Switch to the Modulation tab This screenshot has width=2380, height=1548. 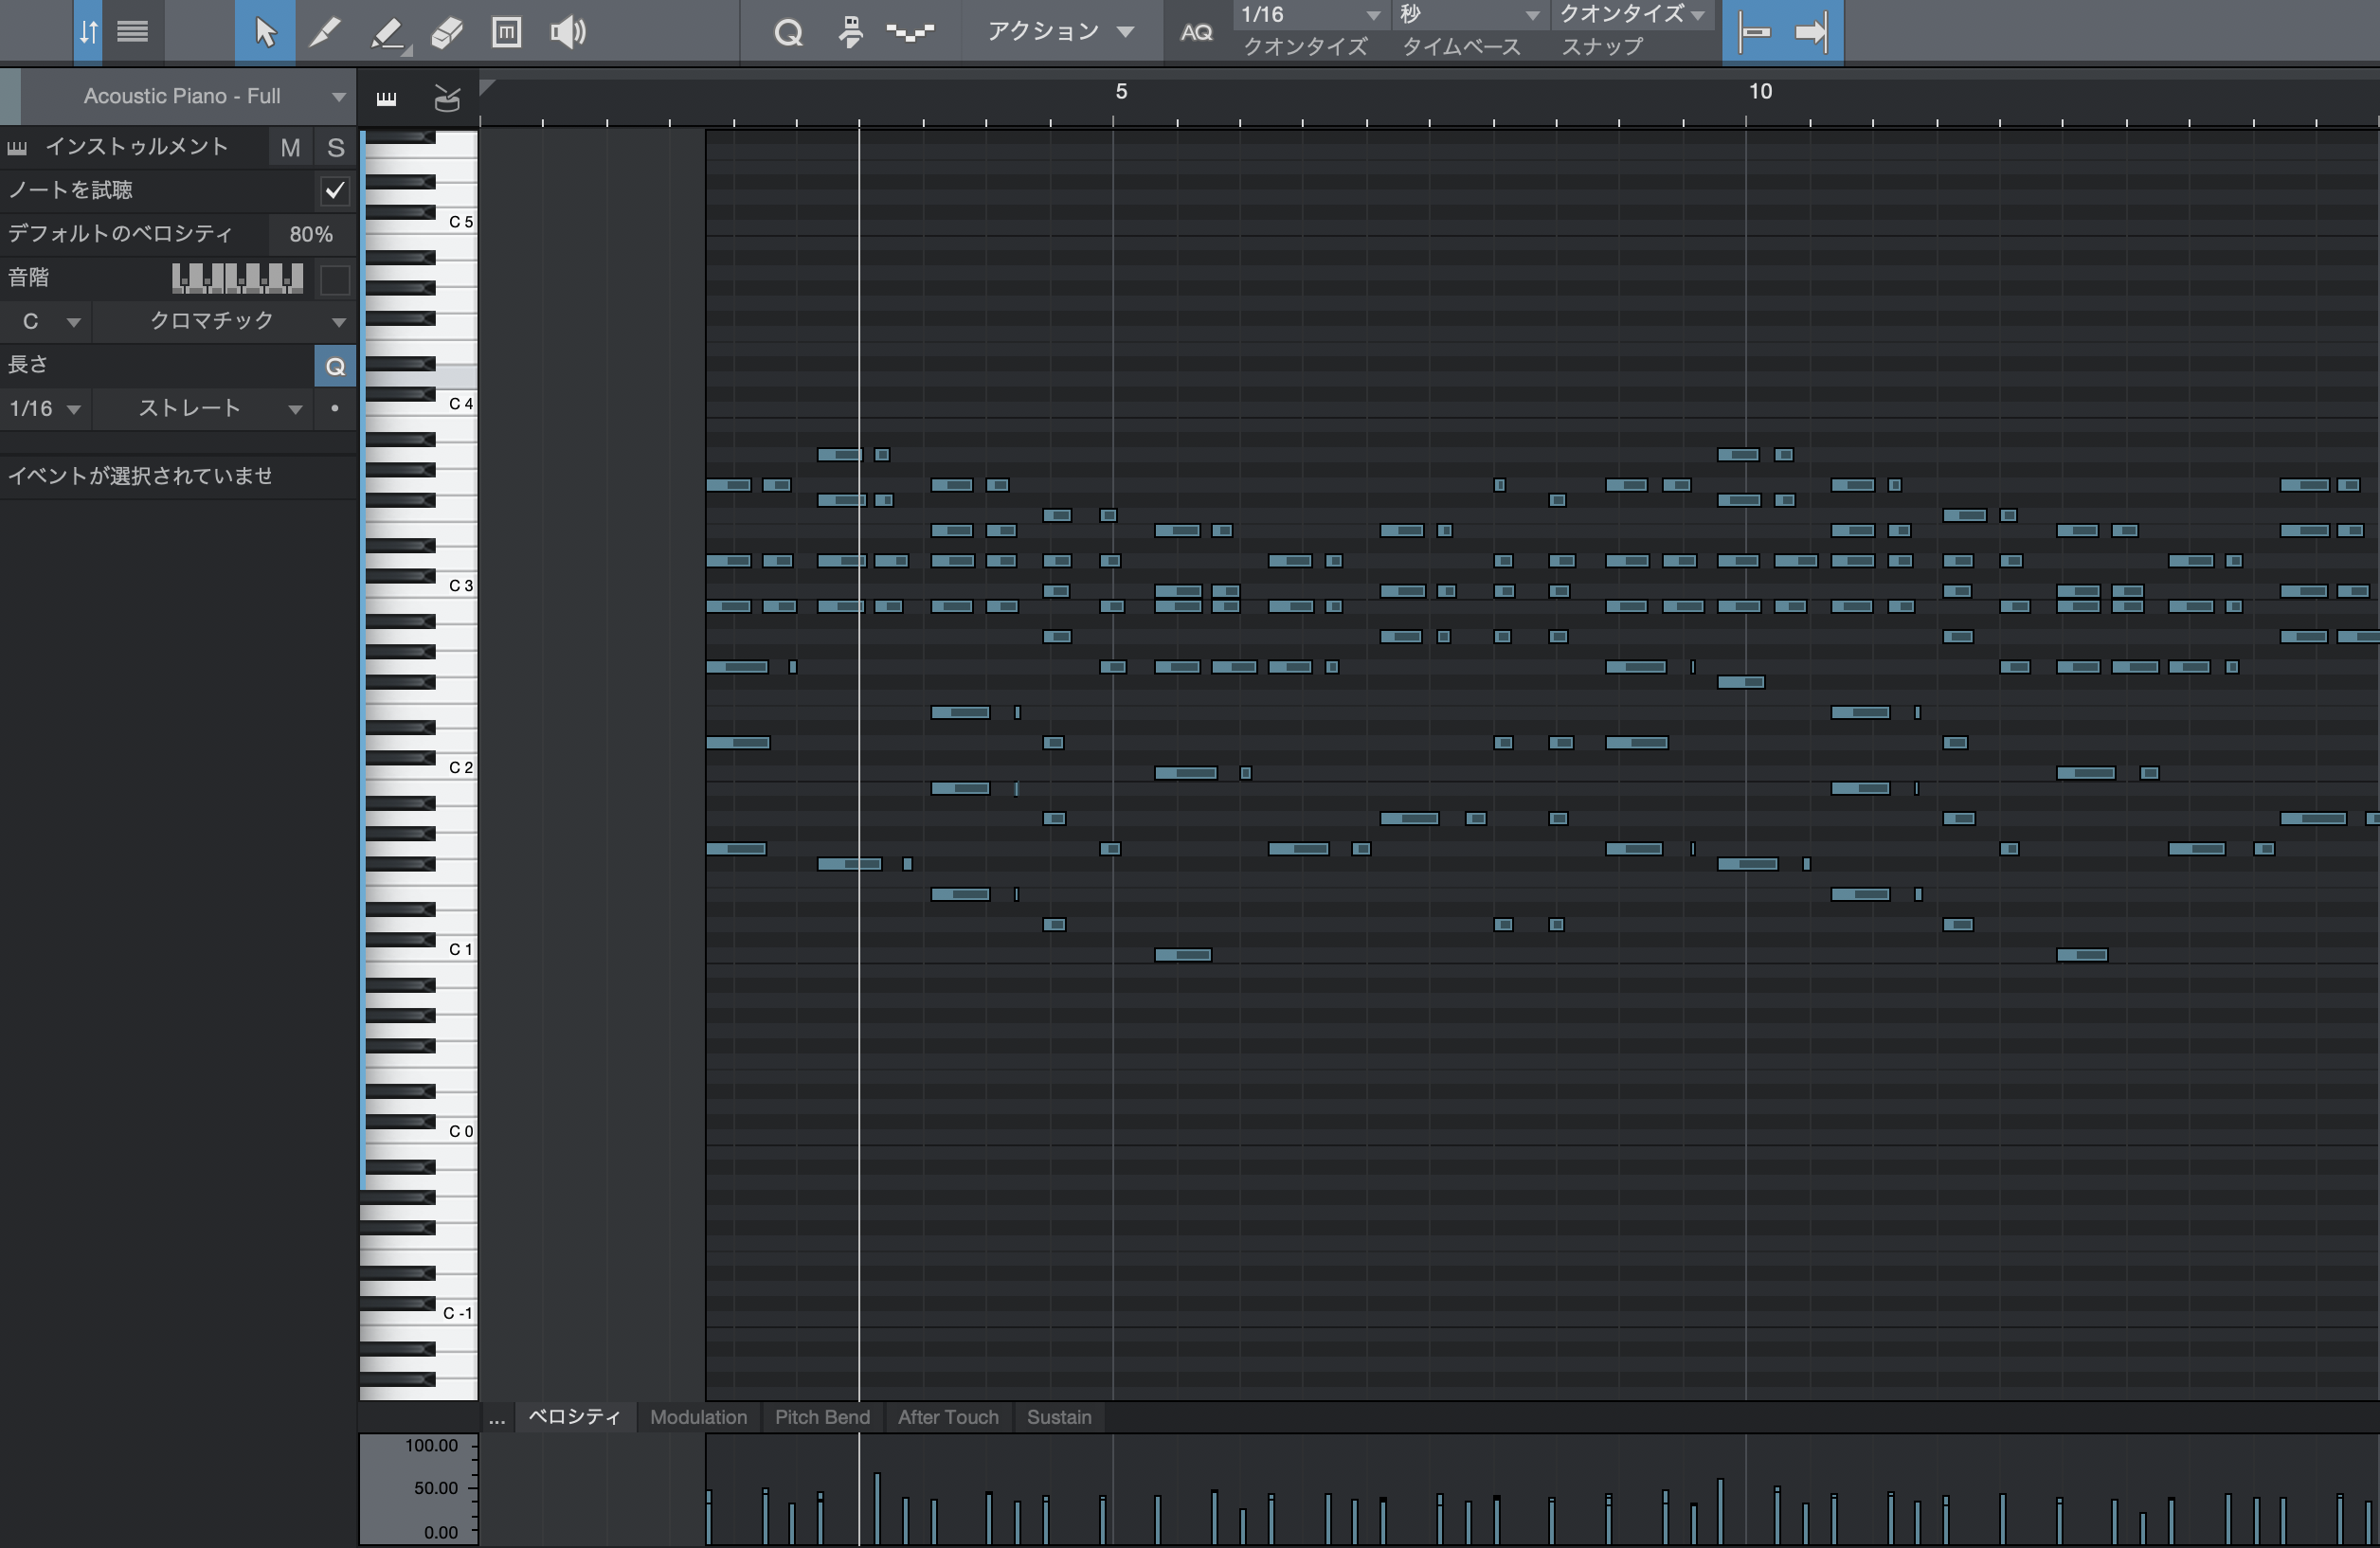click(x=698, y=1417)
